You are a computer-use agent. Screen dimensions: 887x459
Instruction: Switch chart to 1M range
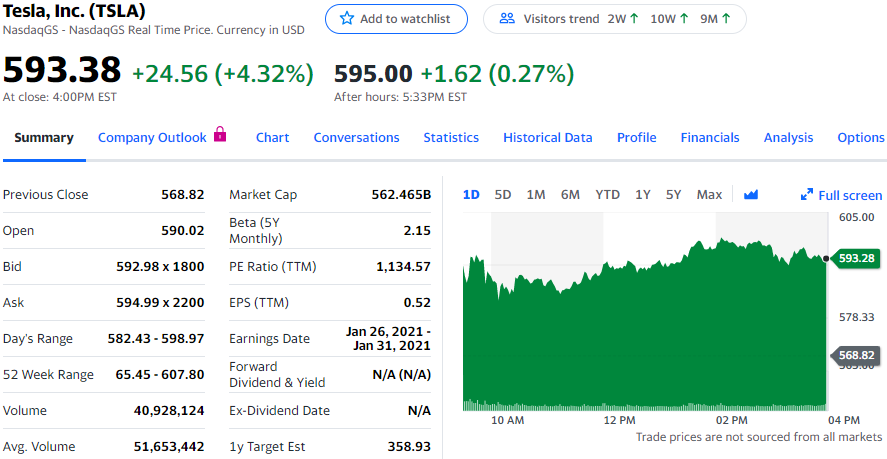pyautogui.click(x=535, y=195)
